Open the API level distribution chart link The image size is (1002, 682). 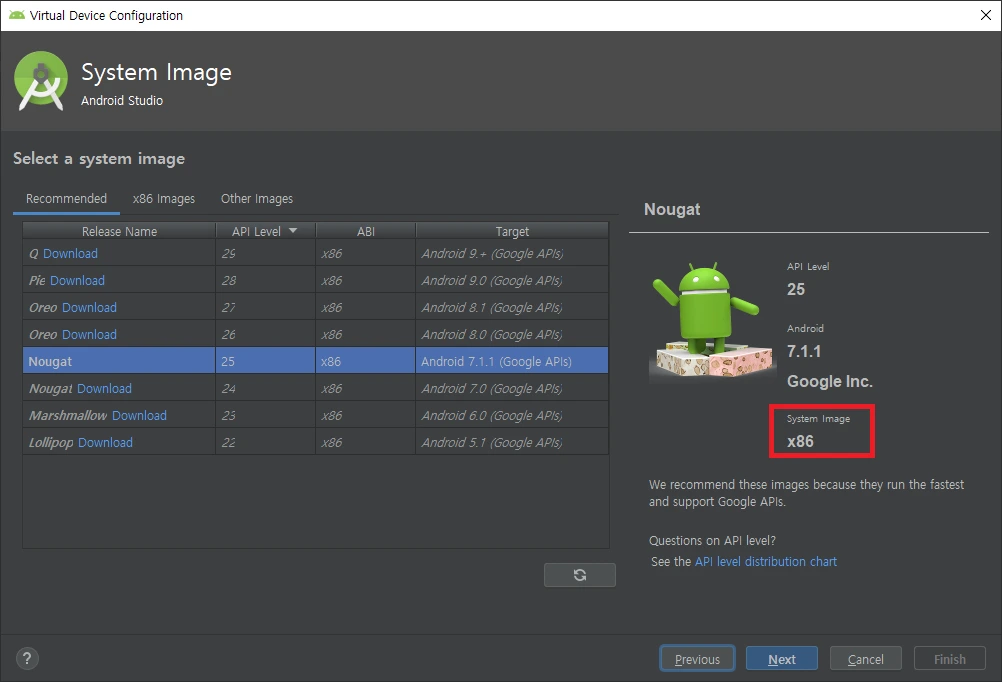766,561
